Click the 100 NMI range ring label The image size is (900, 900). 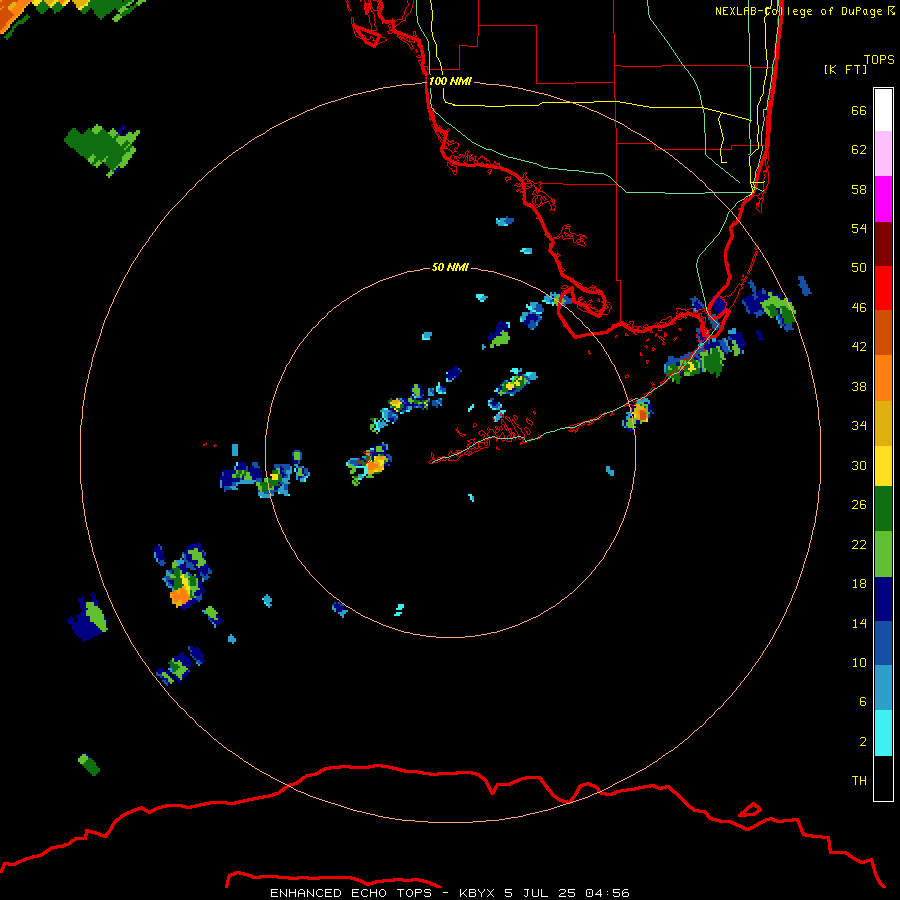(450, 82)
